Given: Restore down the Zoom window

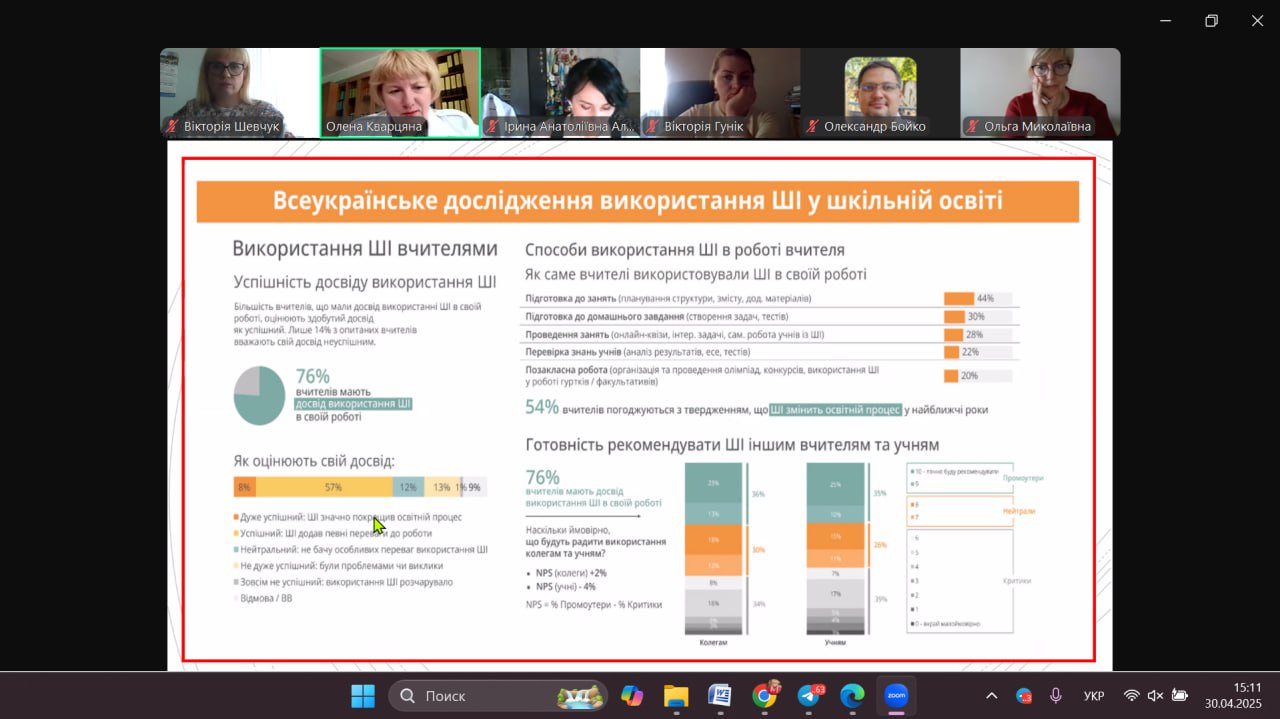Looking at the screenshot, I should 1211,21.
